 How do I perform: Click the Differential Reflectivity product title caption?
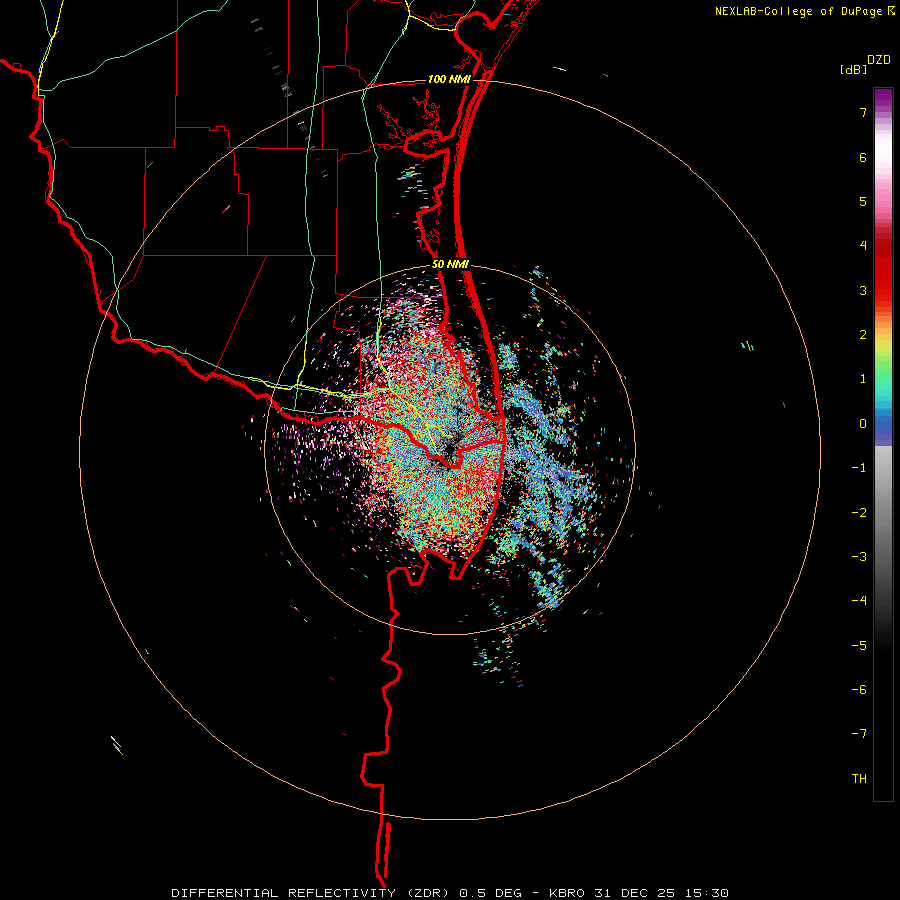coord(450,893)
